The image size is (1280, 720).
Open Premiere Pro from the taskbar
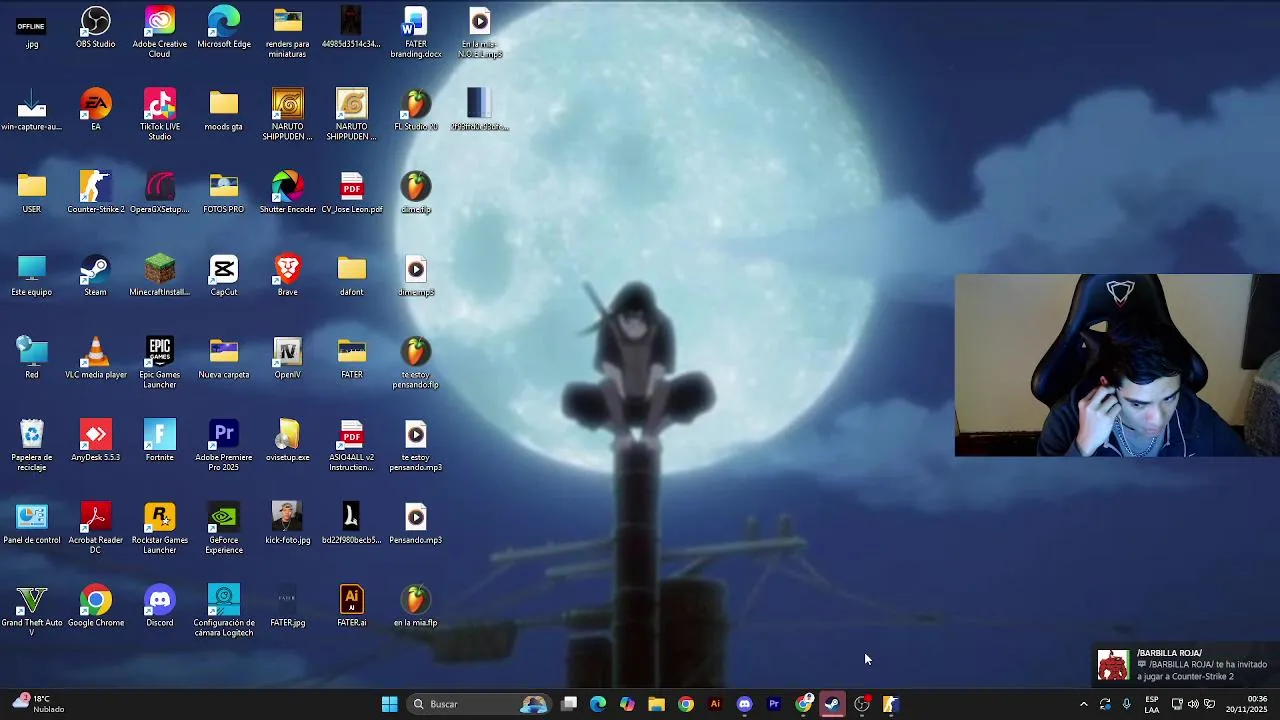pos(773,704)
